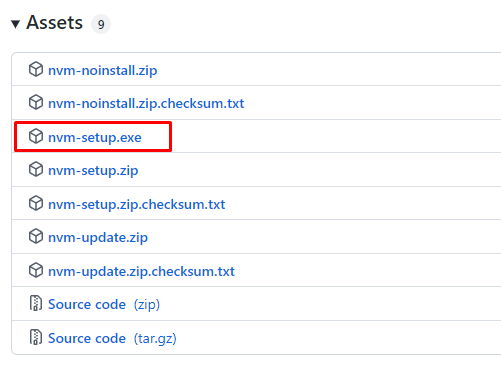This screenshot has width=501, height=365.
Task: Click package icon beside nvm-noinstall.zip
Action: tap(36, 69)
